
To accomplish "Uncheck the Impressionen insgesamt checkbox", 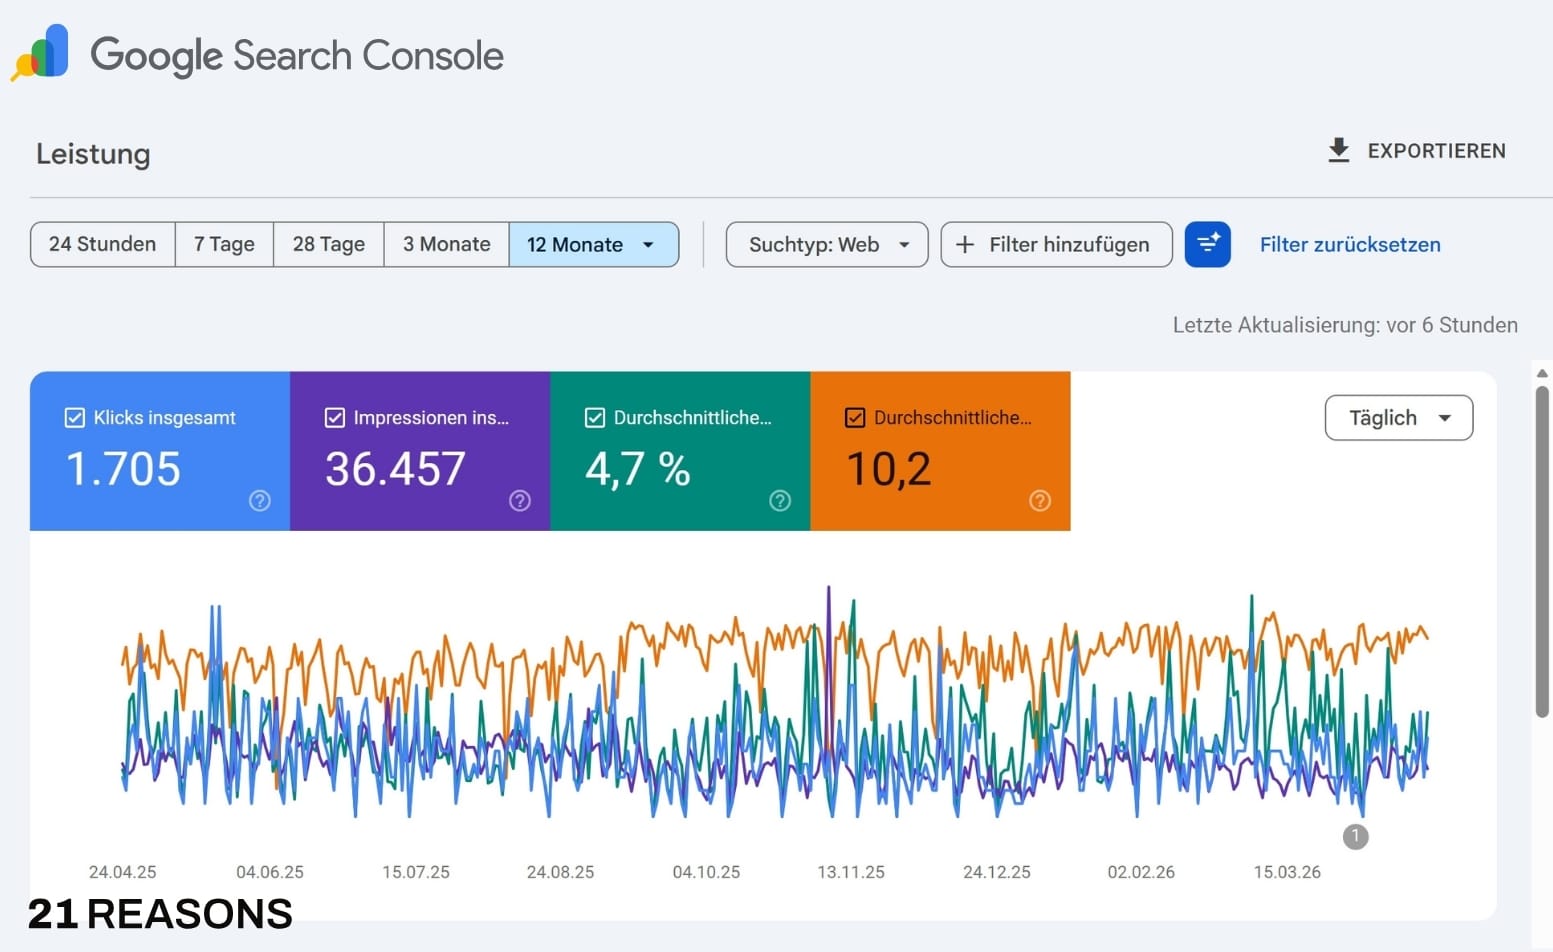I will [335, 418].
